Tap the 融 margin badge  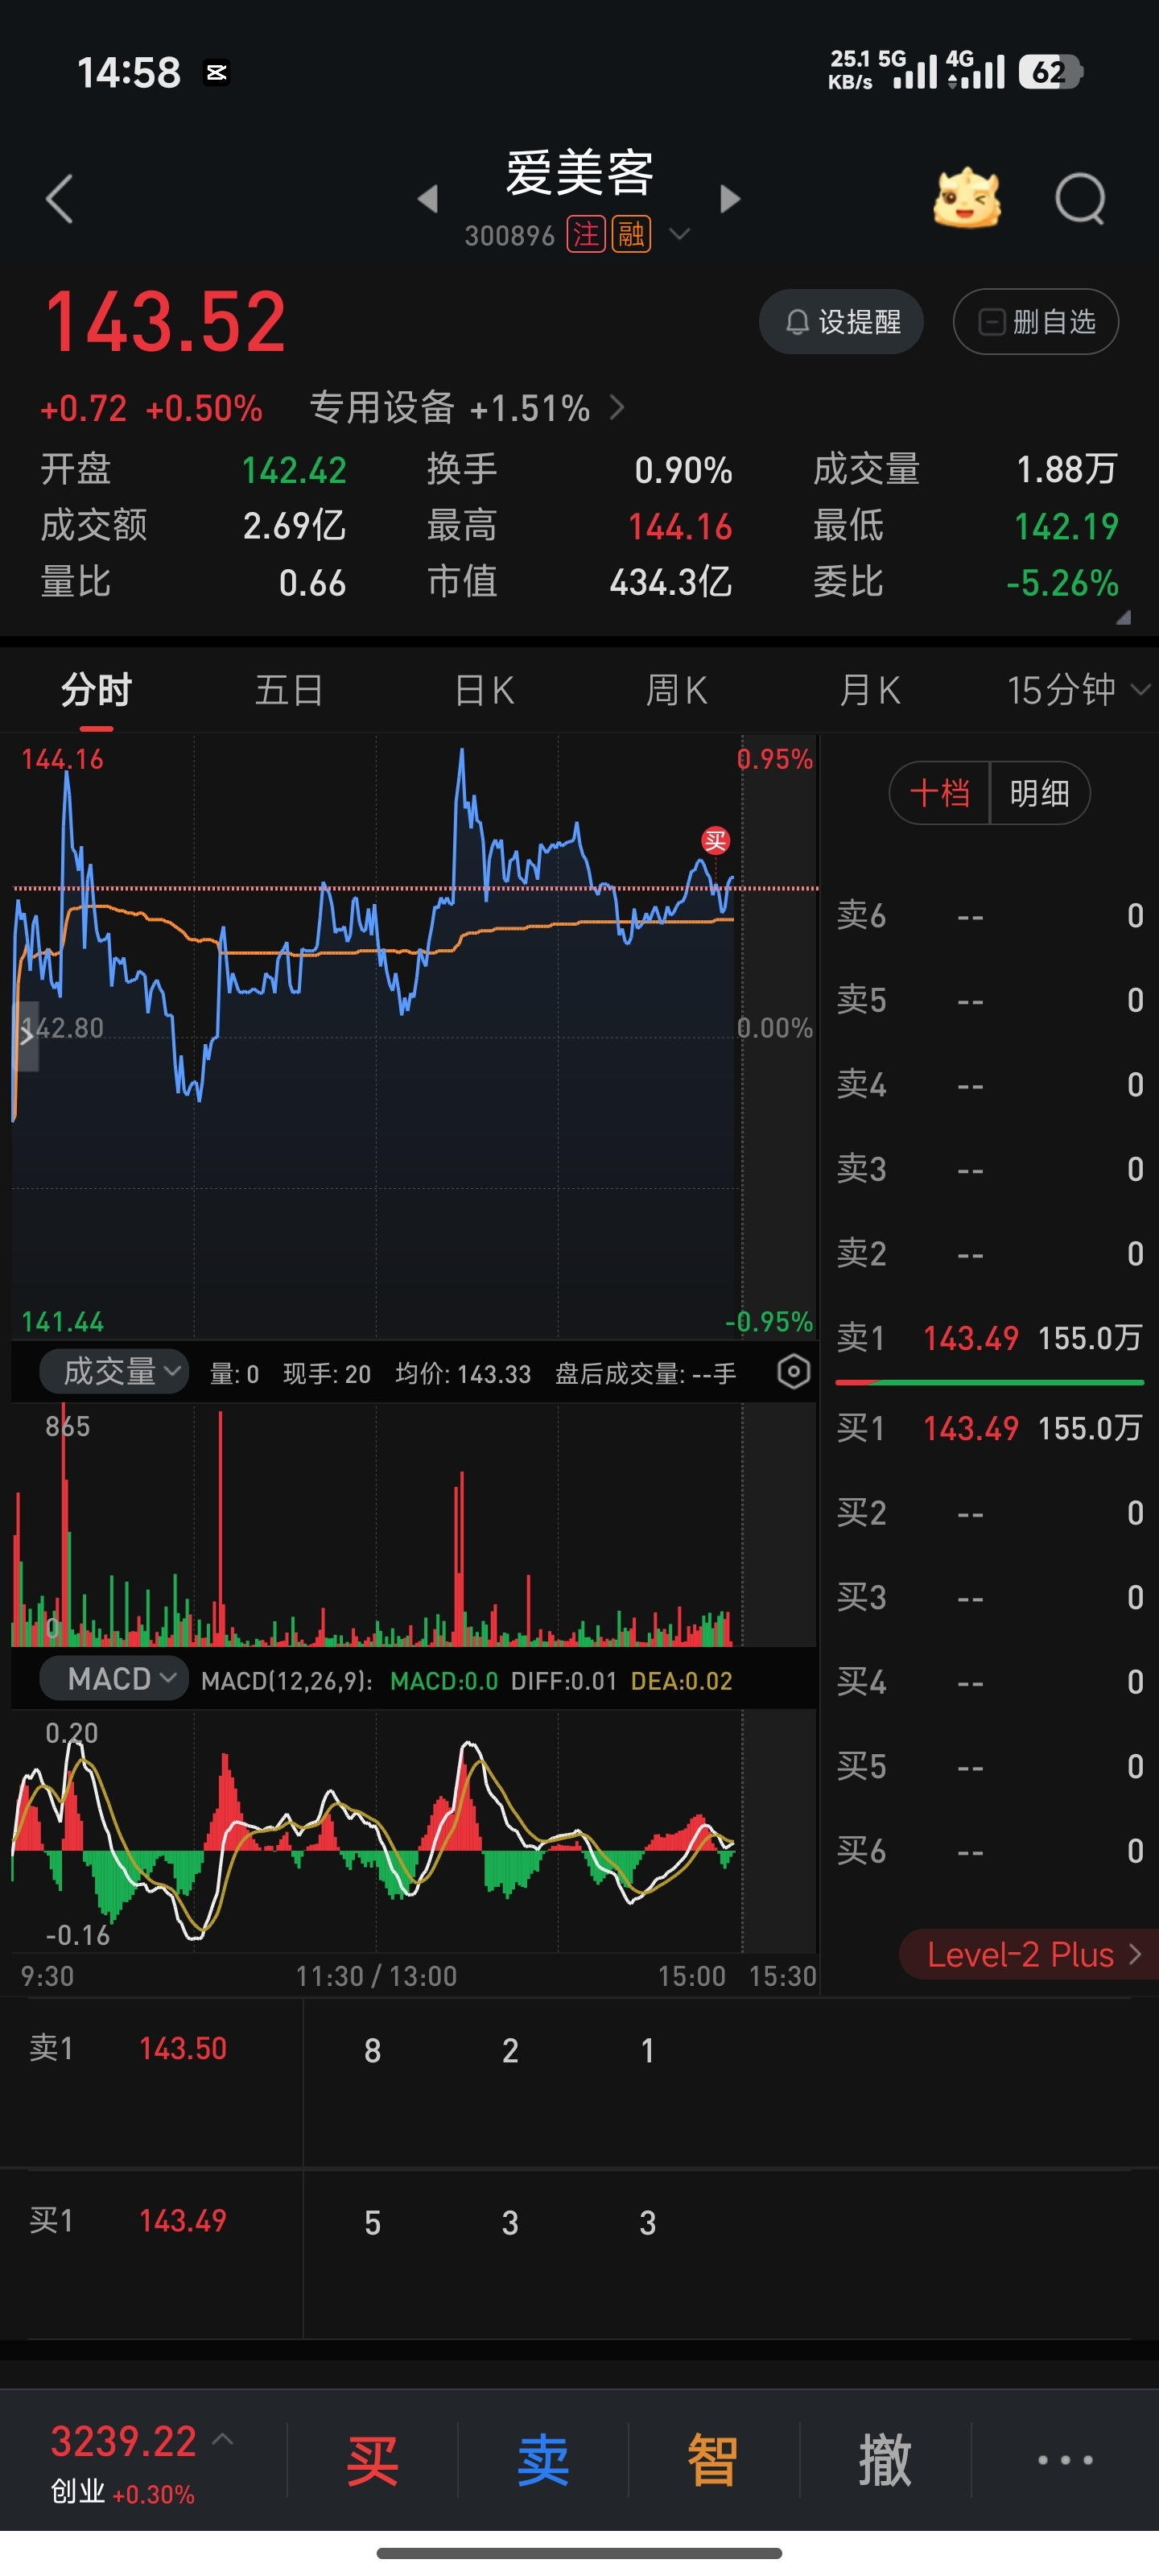click(631, 235)
